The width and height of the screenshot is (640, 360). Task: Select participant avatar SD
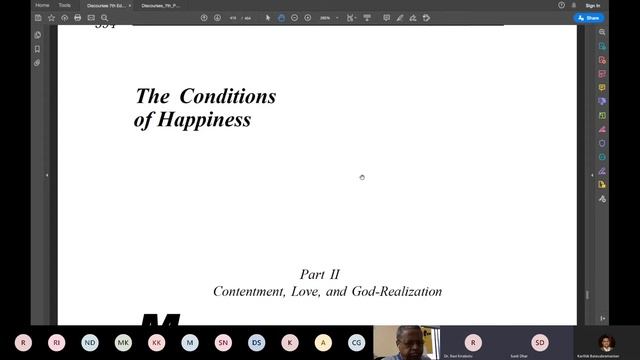(x=540, y=343)
